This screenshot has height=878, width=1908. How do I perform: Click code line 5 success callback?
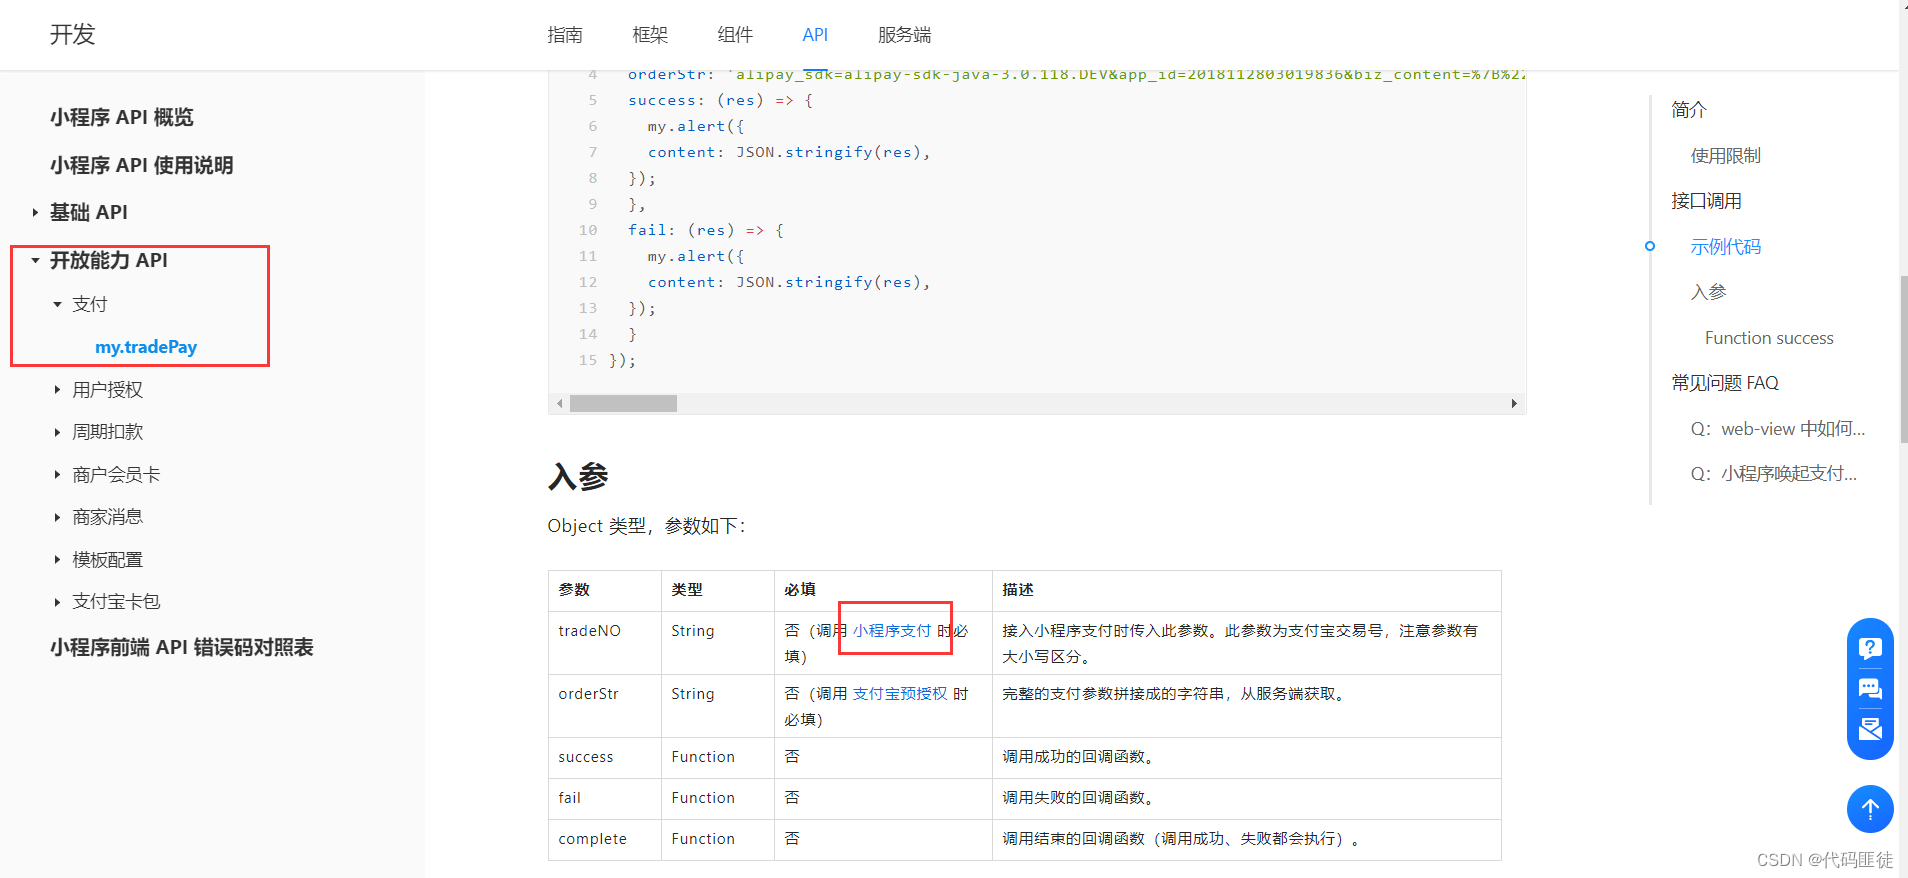tap(720, 100)
